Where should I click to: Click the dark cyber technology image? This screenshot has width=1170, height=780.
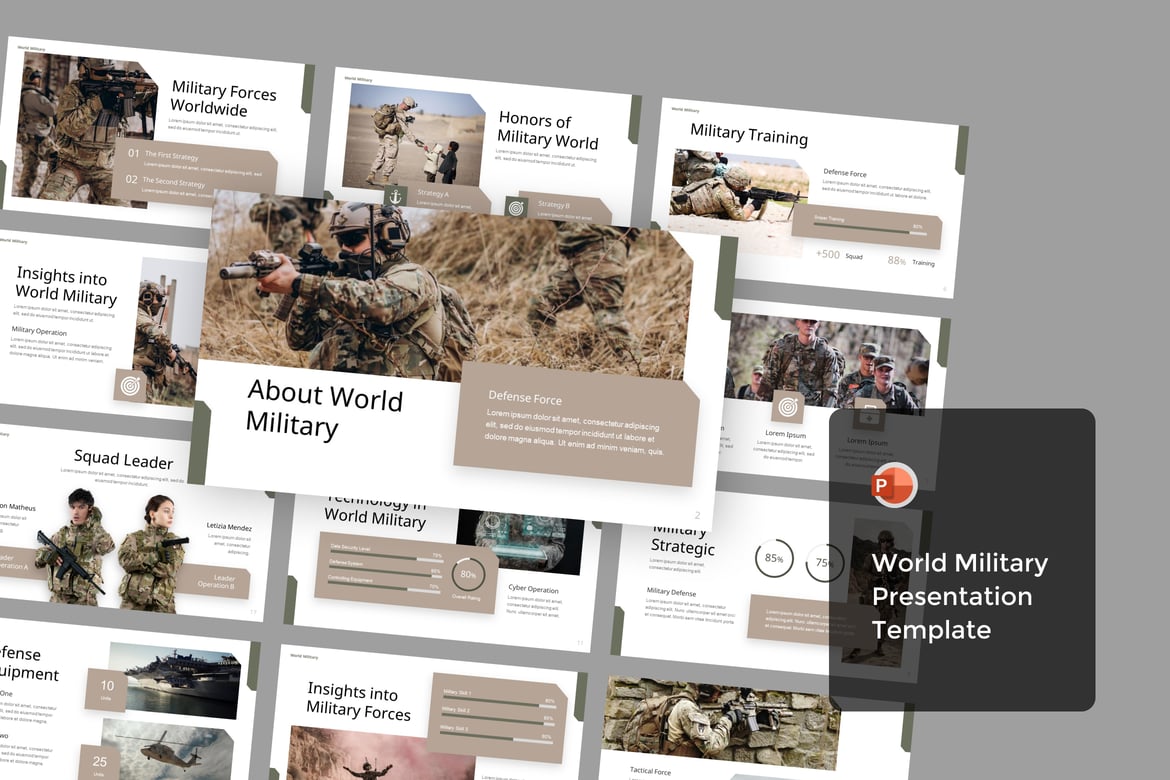[x=520, y=541]
